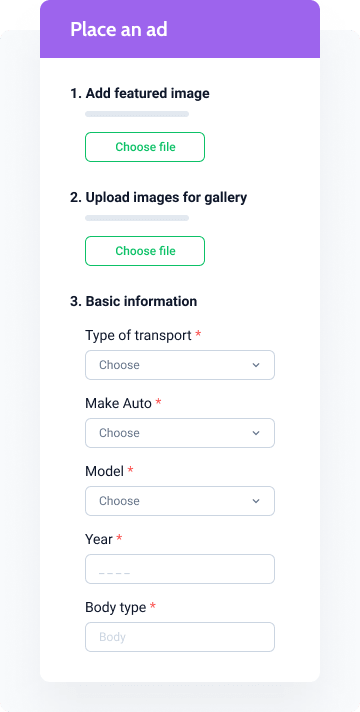Click the Type of transport label
The width and height of the screenshot is (360, 712).
pos(138,336)
